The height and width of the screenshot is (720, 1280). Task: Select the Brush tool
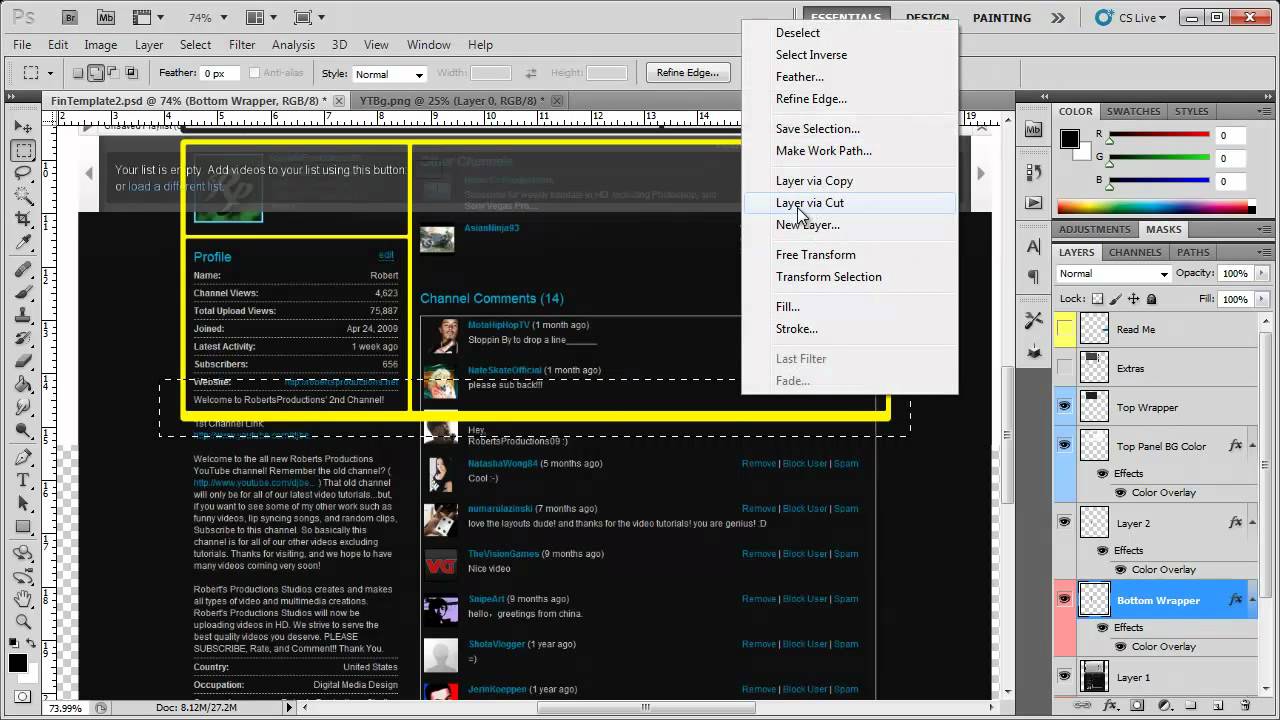tap(23, 293)
